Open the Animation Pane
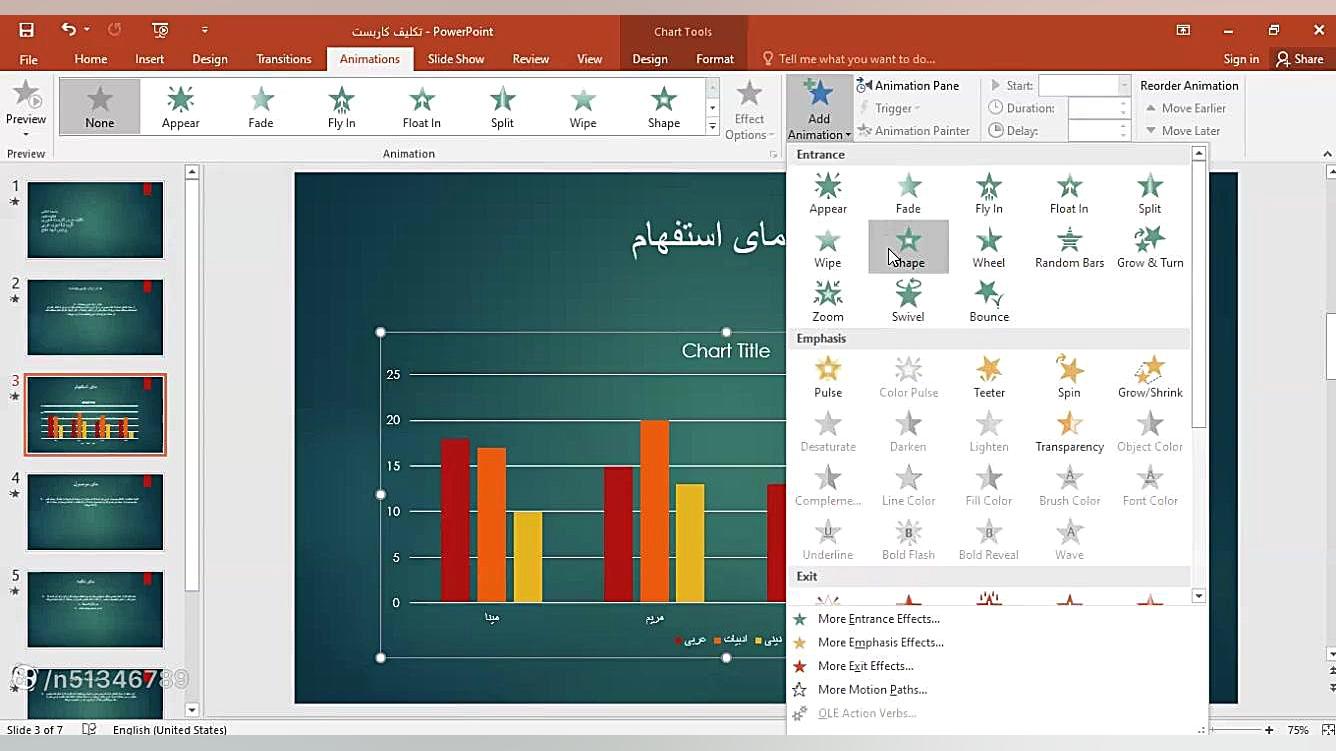Image resolution: width=1336 pixels, height=751 pixels. pyautogui.click(x=908, y=85)
